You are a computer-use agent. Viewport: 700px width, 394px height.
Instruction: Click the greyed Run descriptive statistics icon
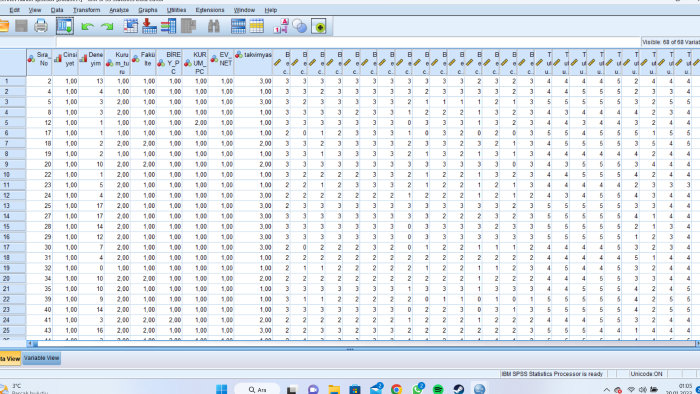[x=188, y=26]
